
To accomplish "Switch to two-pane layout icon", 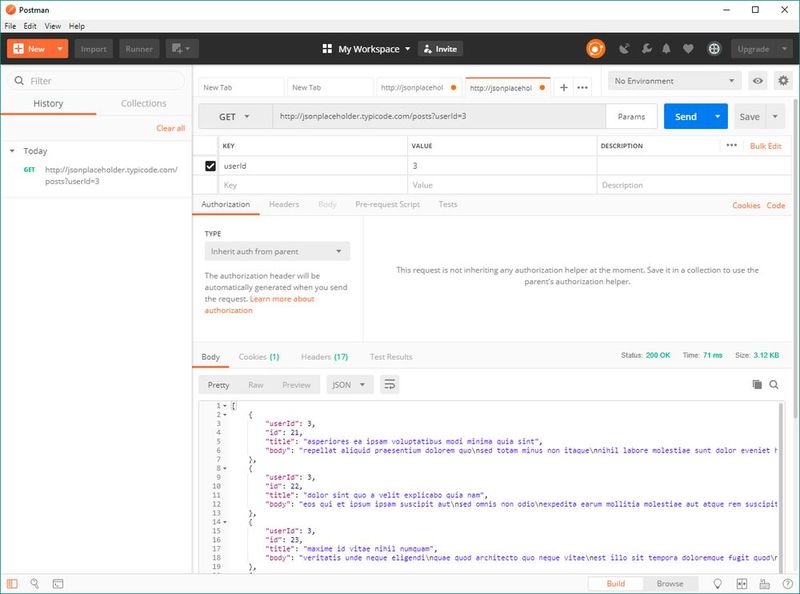I will [x=742, y=583].
